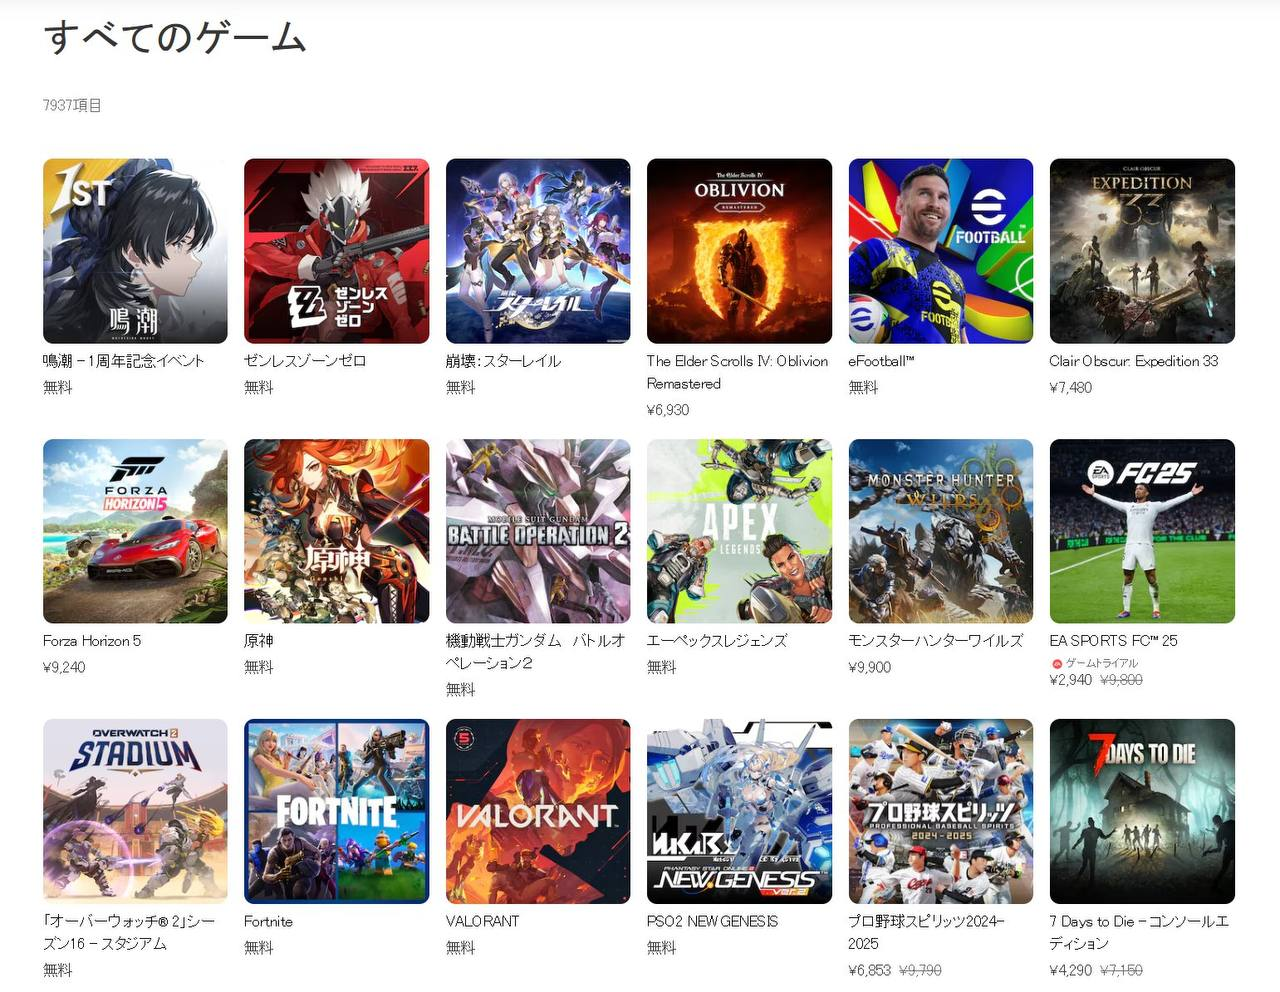1280x992 pixels.
Task: Click the ¥6,853 discounted baseball game price
Action: tap(870, 970)
